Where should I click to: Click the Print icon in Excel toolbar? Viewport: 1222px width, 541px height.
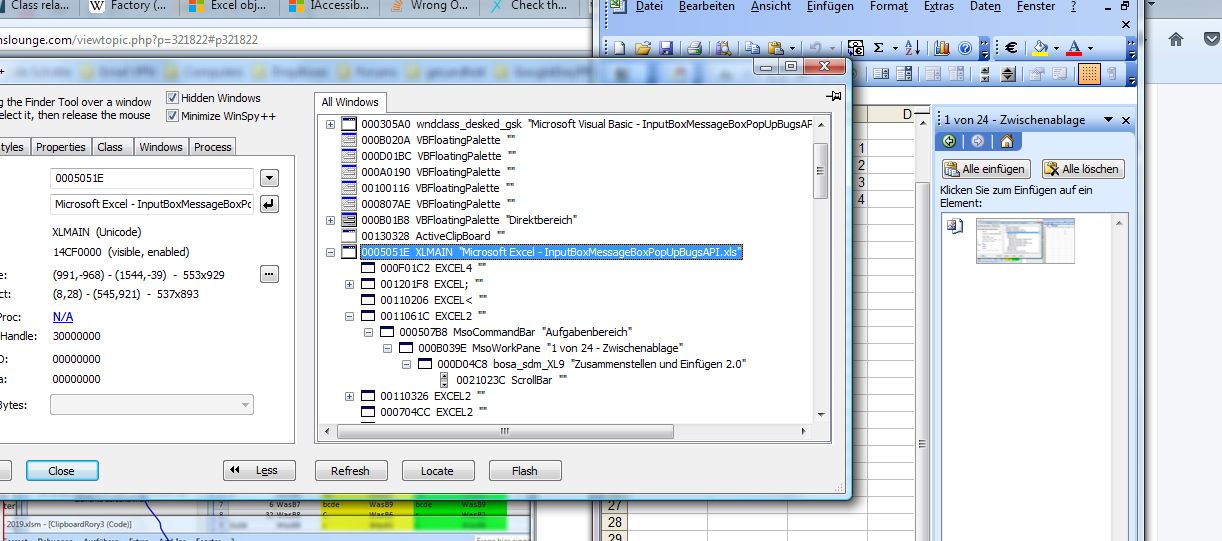[694, 48]
